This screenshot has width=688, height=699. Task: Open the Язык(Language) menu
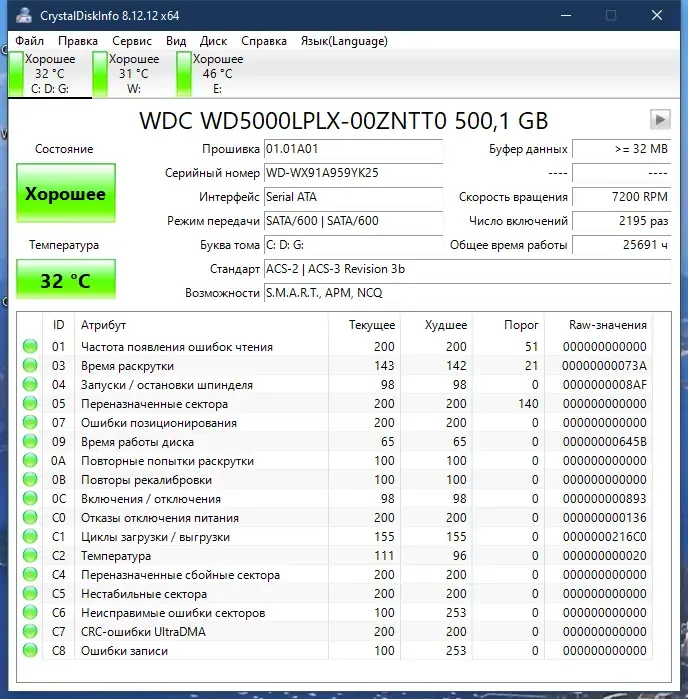[344, 41]
